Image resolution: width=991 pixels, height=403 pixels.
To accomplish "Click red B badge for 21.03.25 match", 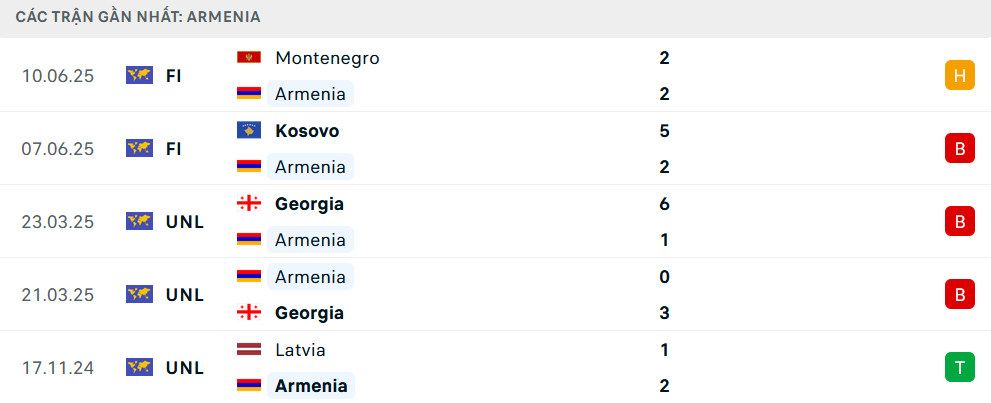I will tap(959, 294).
